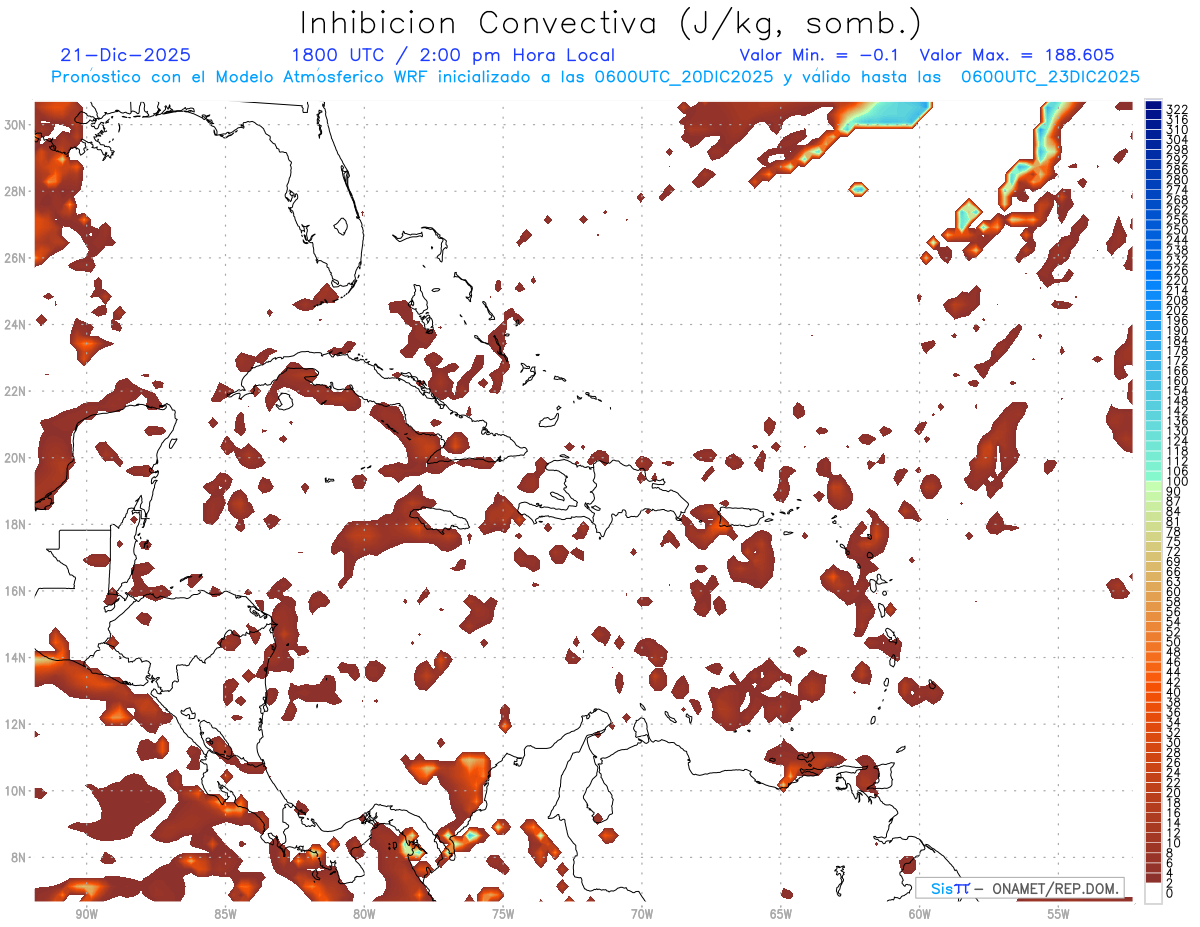Click the "65W" longitude label
The height and width of the screenshot is (927, 1200).
(781, 914)
